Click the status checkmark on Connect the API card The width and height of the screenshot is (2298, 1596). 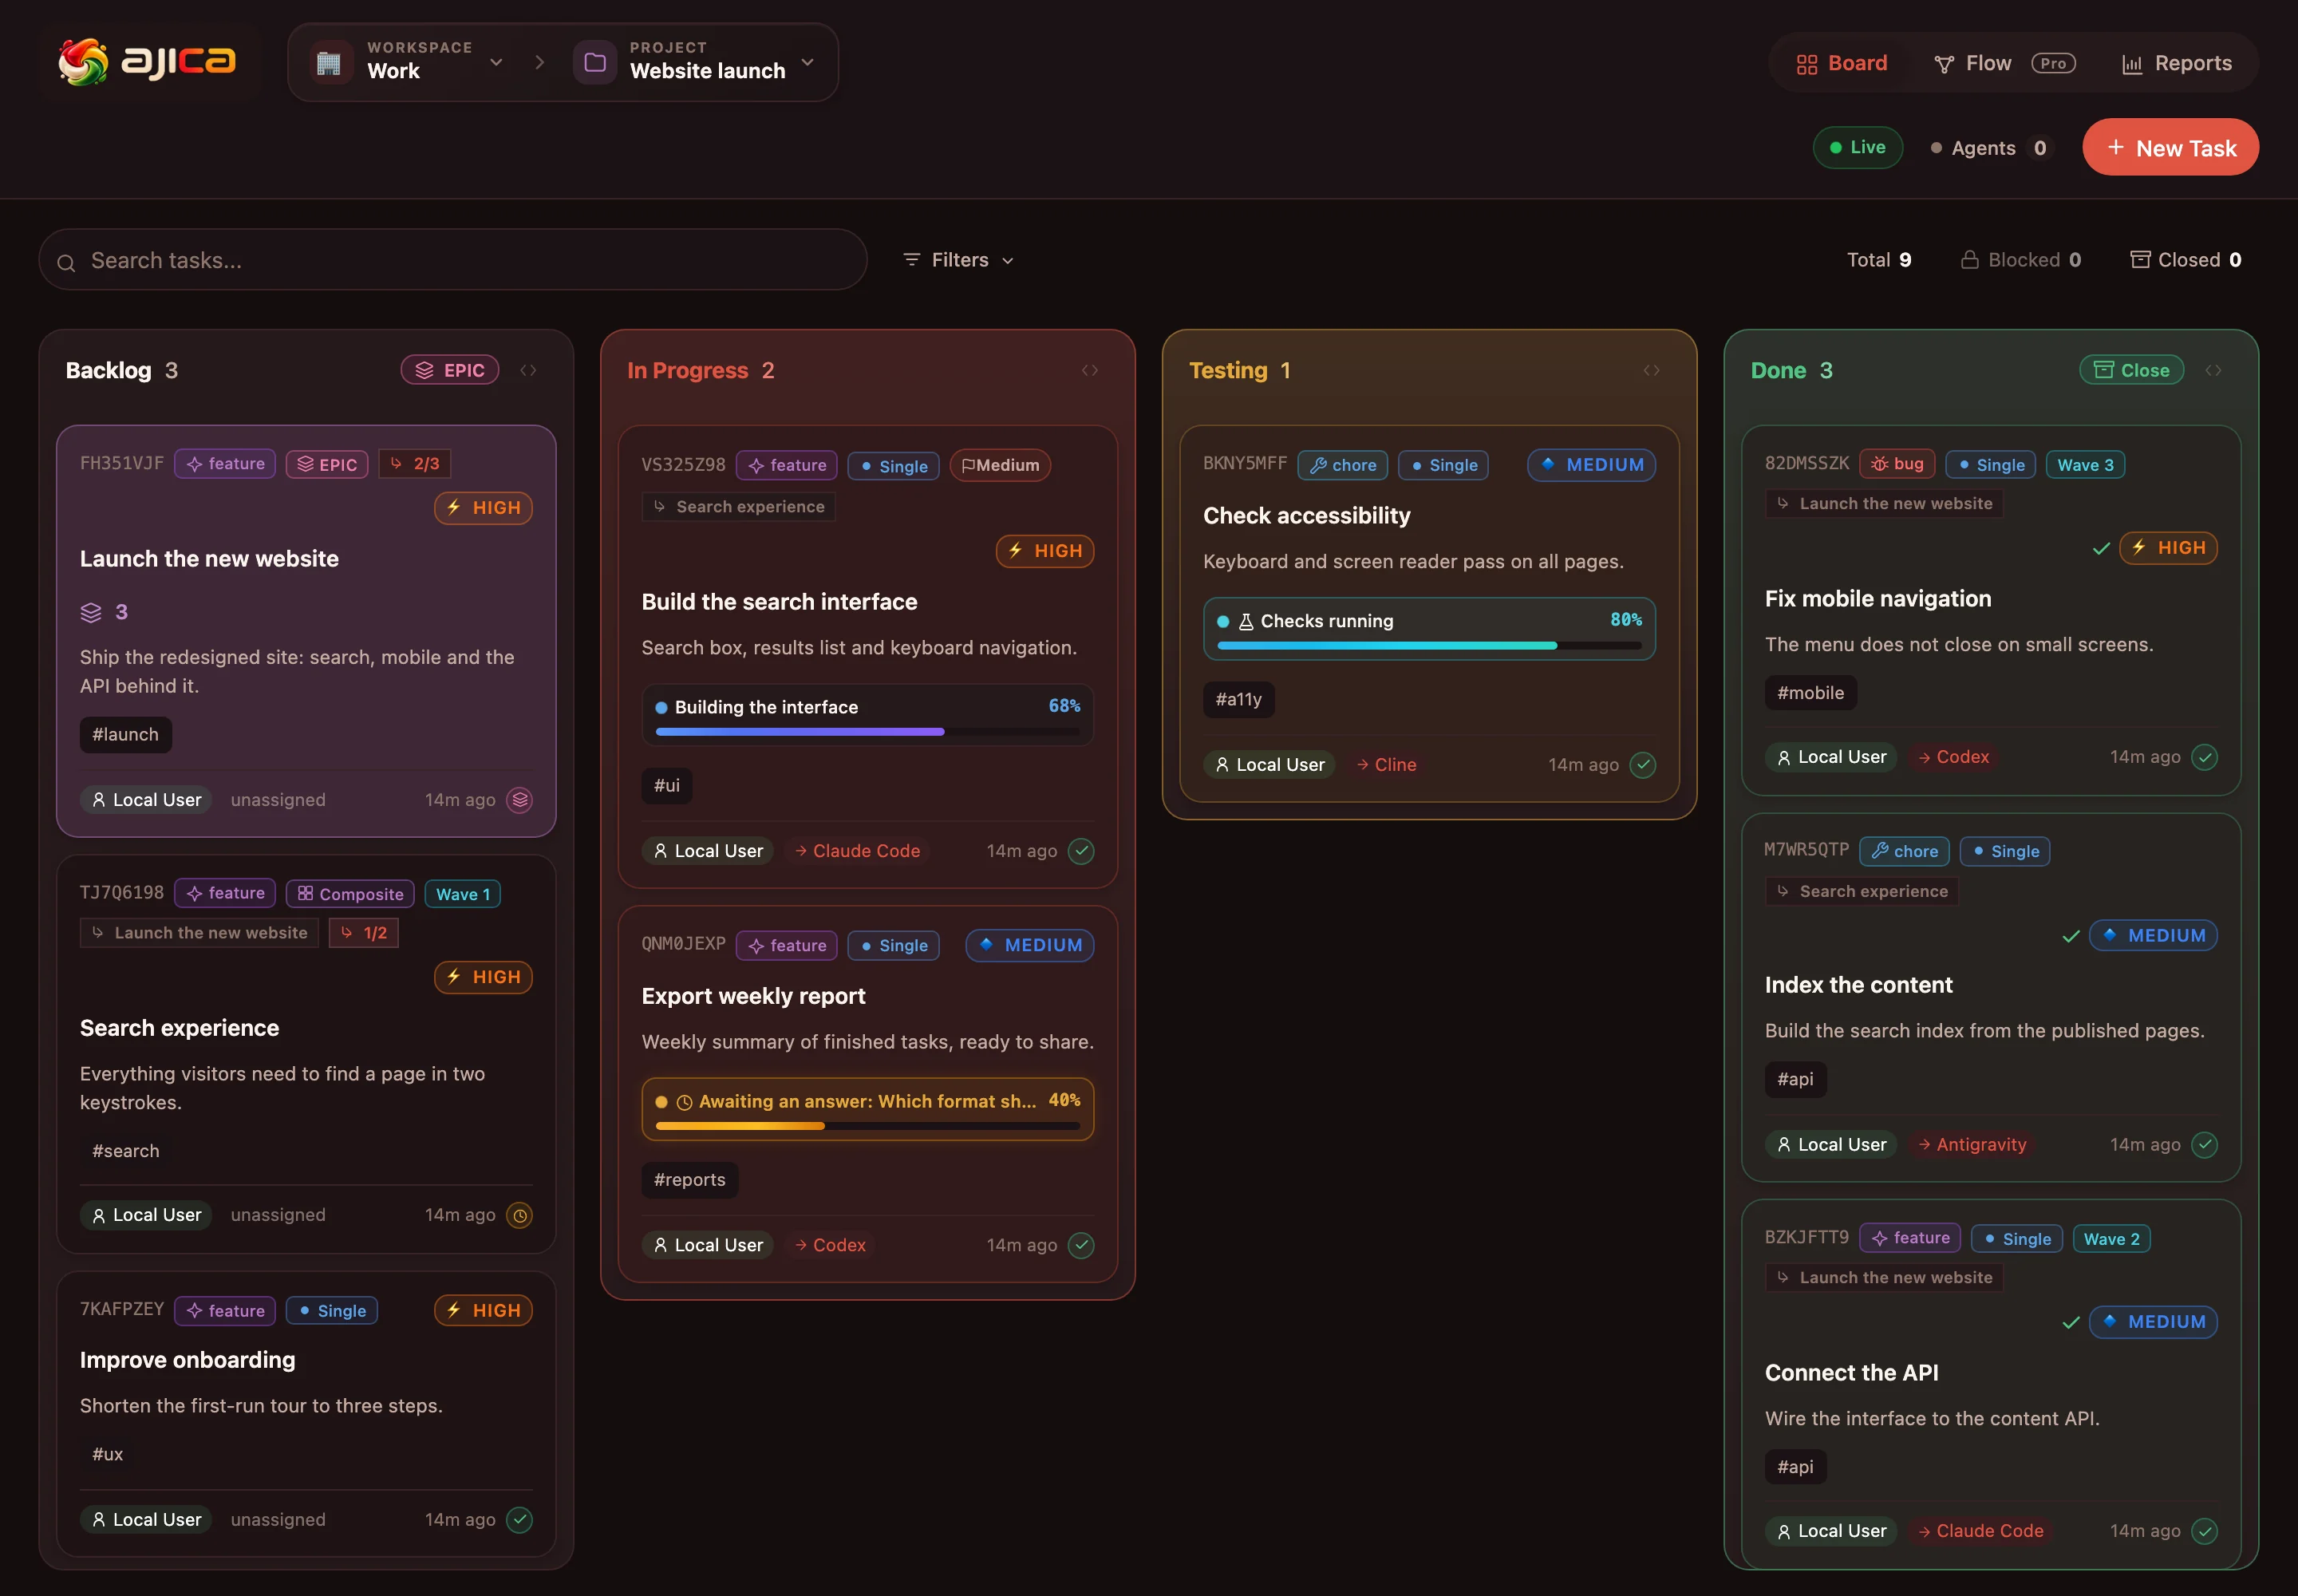click(x=2205, y=1531)
